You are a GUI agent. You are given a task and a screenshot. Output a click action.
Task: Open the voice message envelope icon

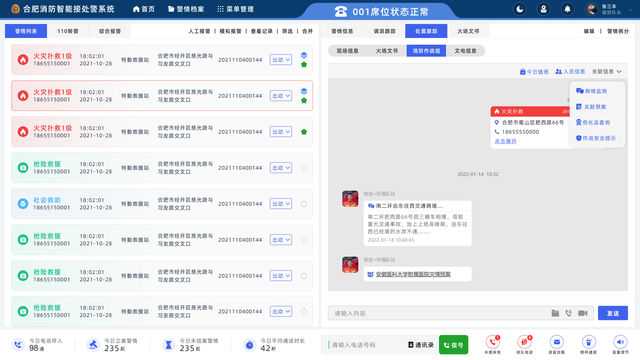pos(556,342)
